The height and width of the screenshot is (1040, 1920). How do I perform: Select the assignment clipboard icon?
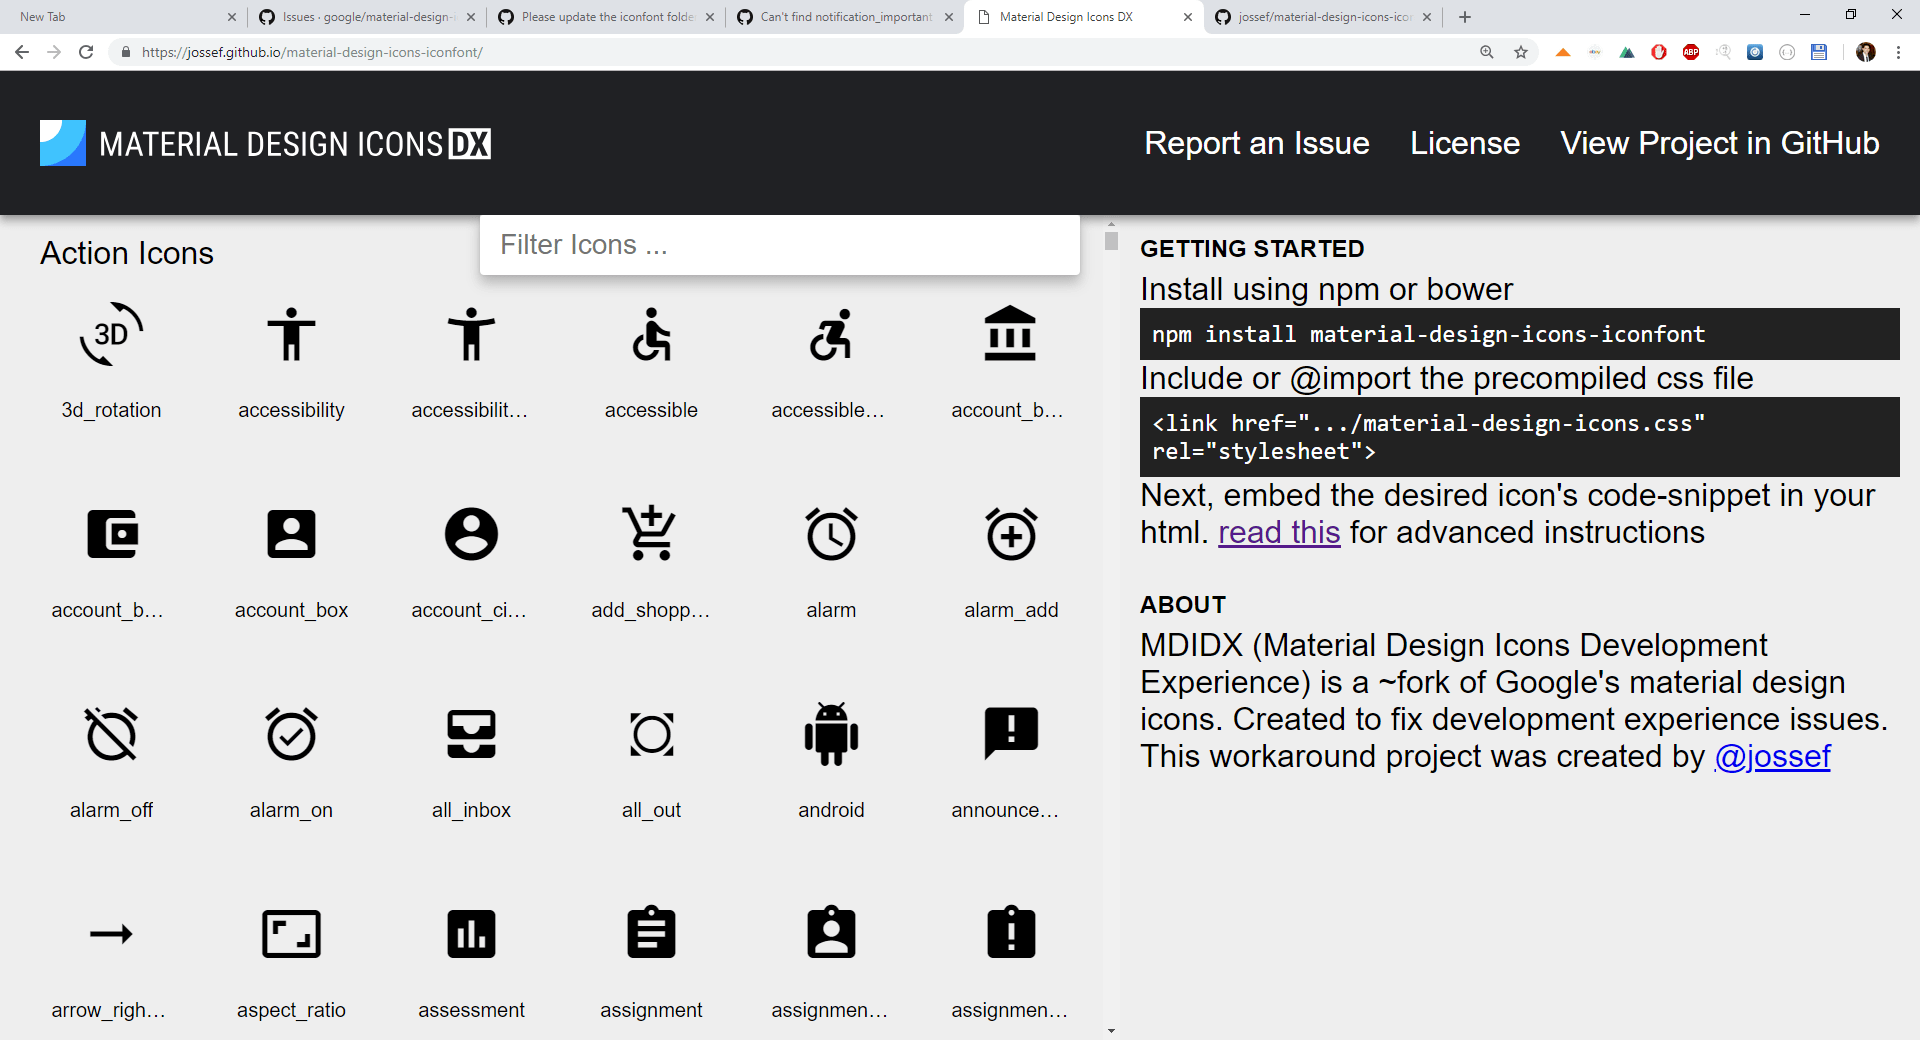(651, 933)
